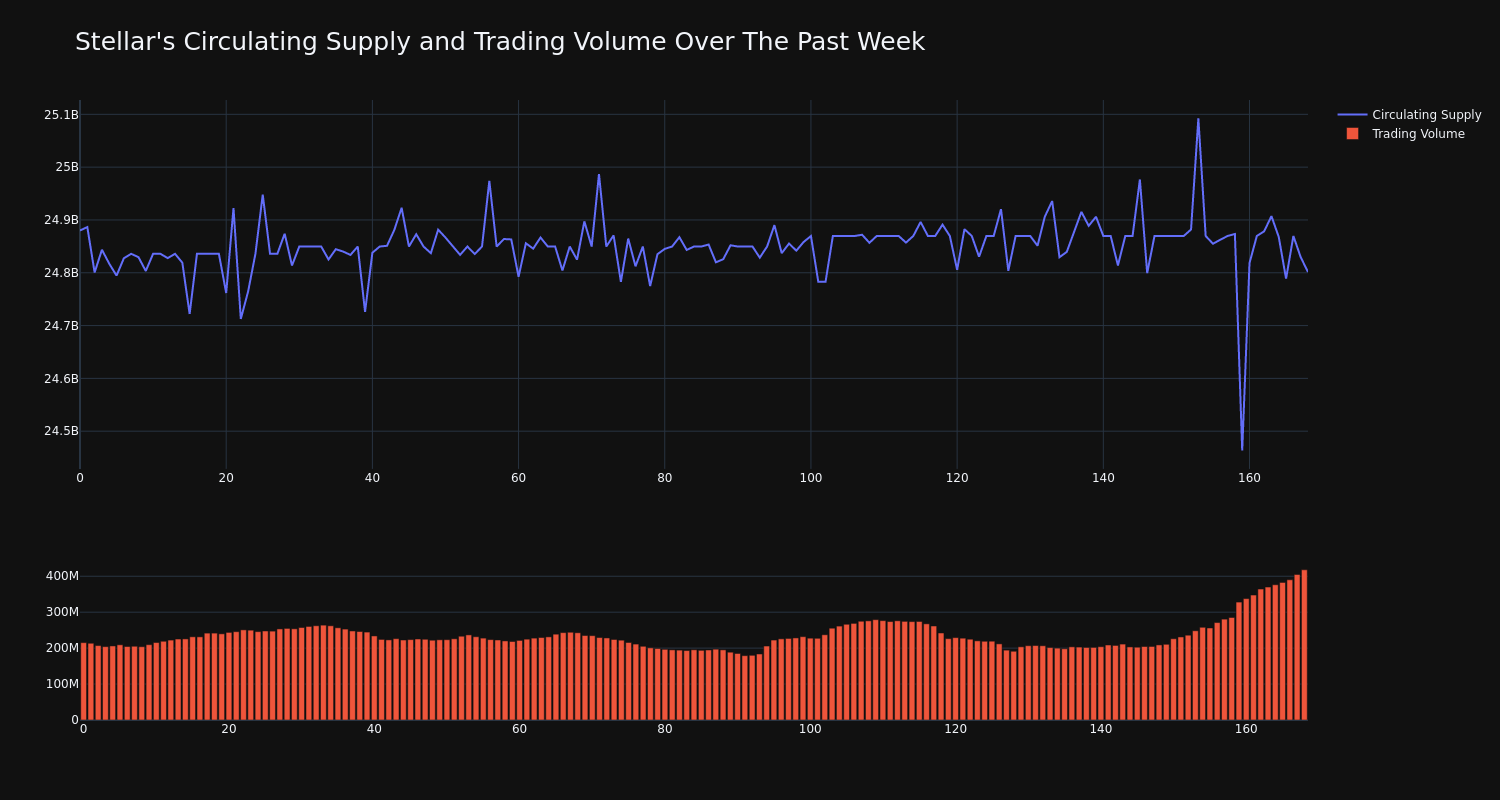Click the x-axis label 100 on supply chart
The image size is (1500, 800).
tap(811, 478)
